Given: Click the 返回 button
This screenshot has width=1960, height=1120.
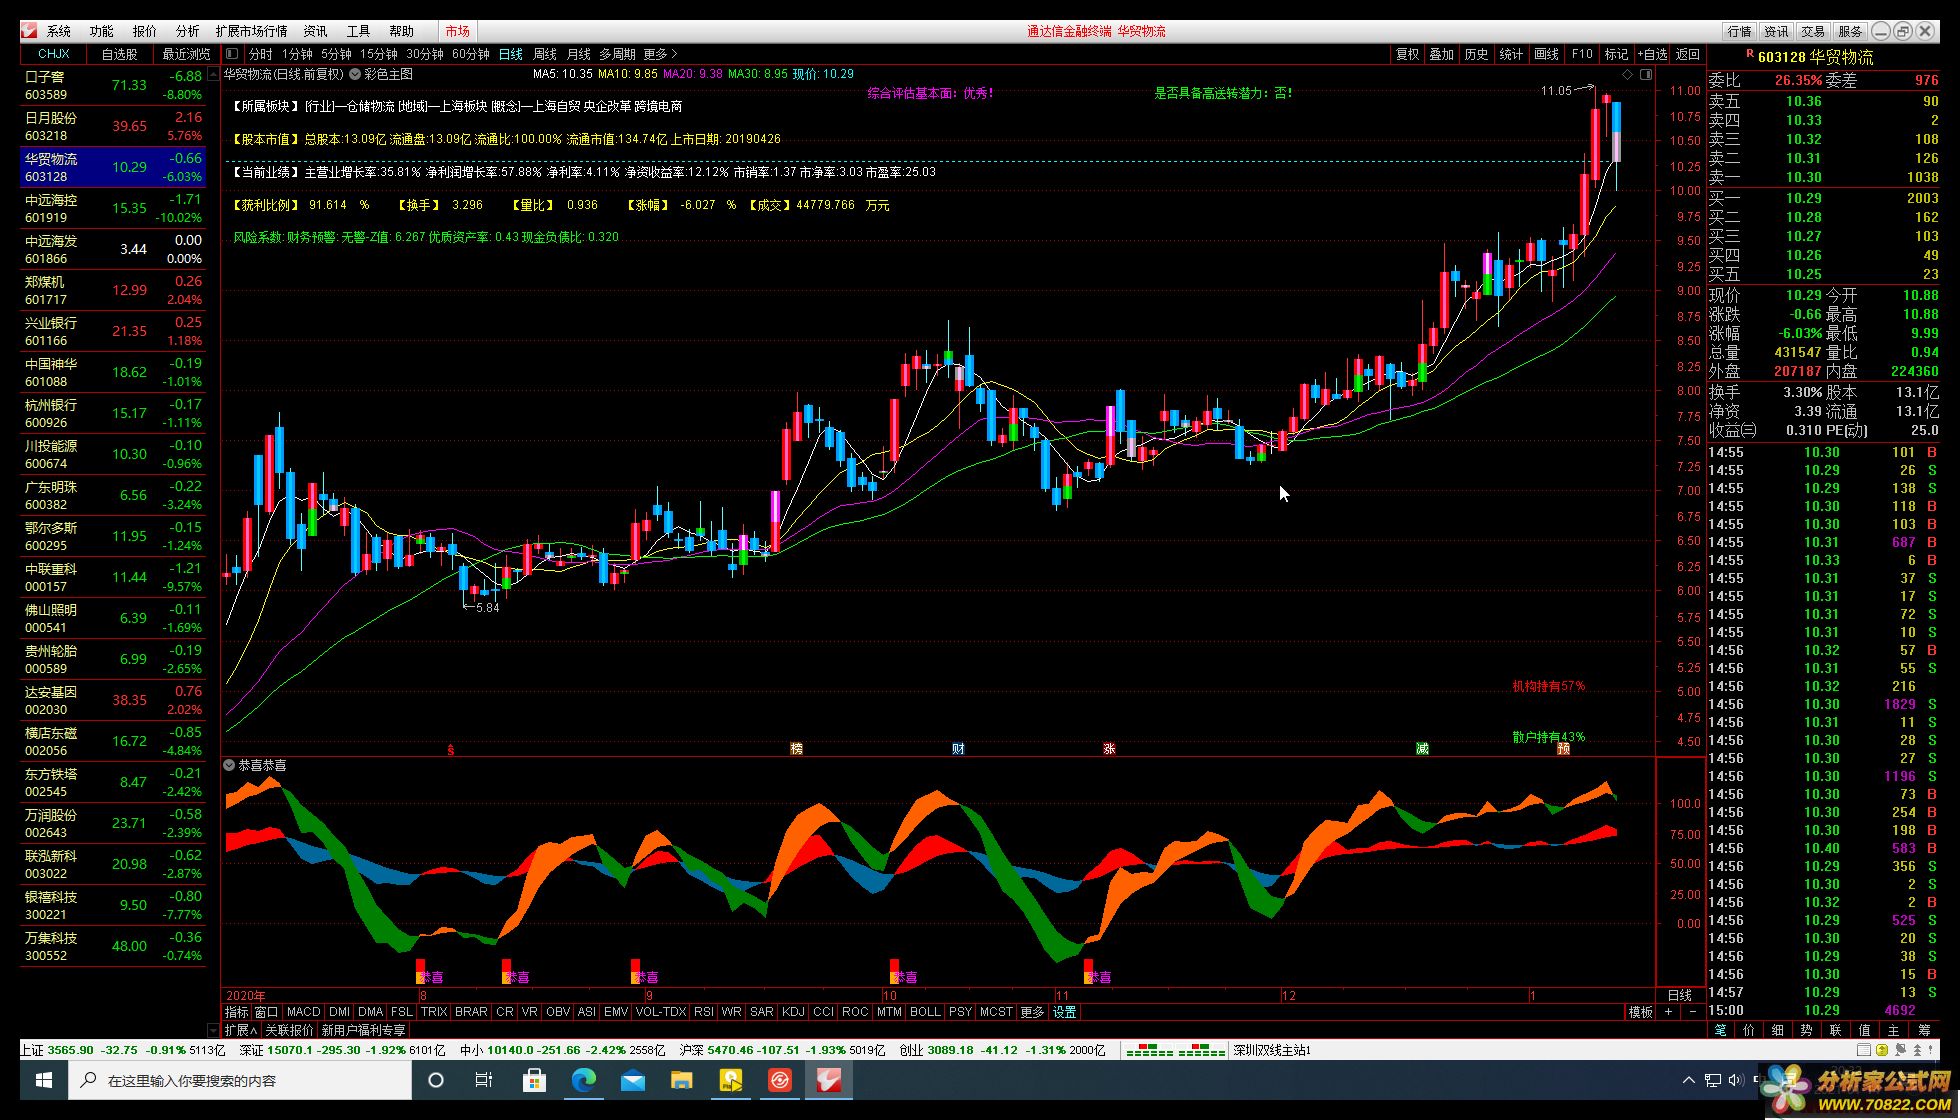Looking at the screenshot, I should click(1688, 54).
